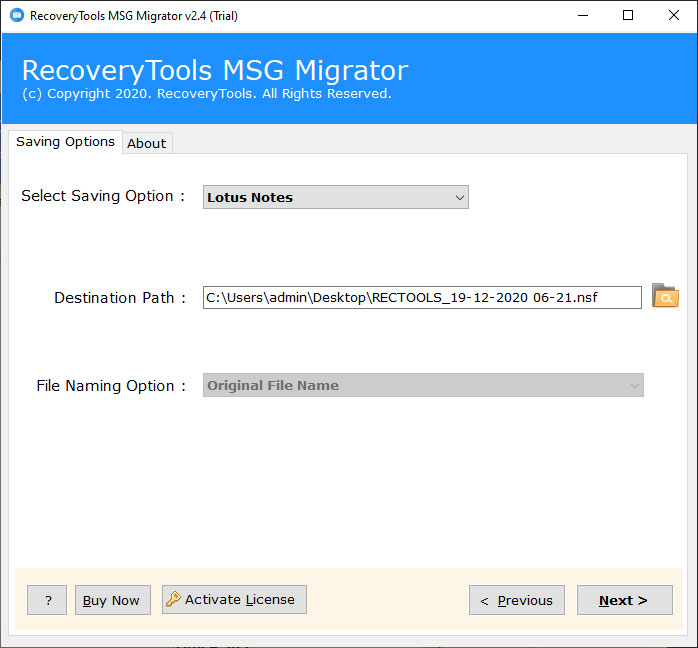Minimize the MSG Migrator window
Screen dimensions: 698x648
pos(583,16)
